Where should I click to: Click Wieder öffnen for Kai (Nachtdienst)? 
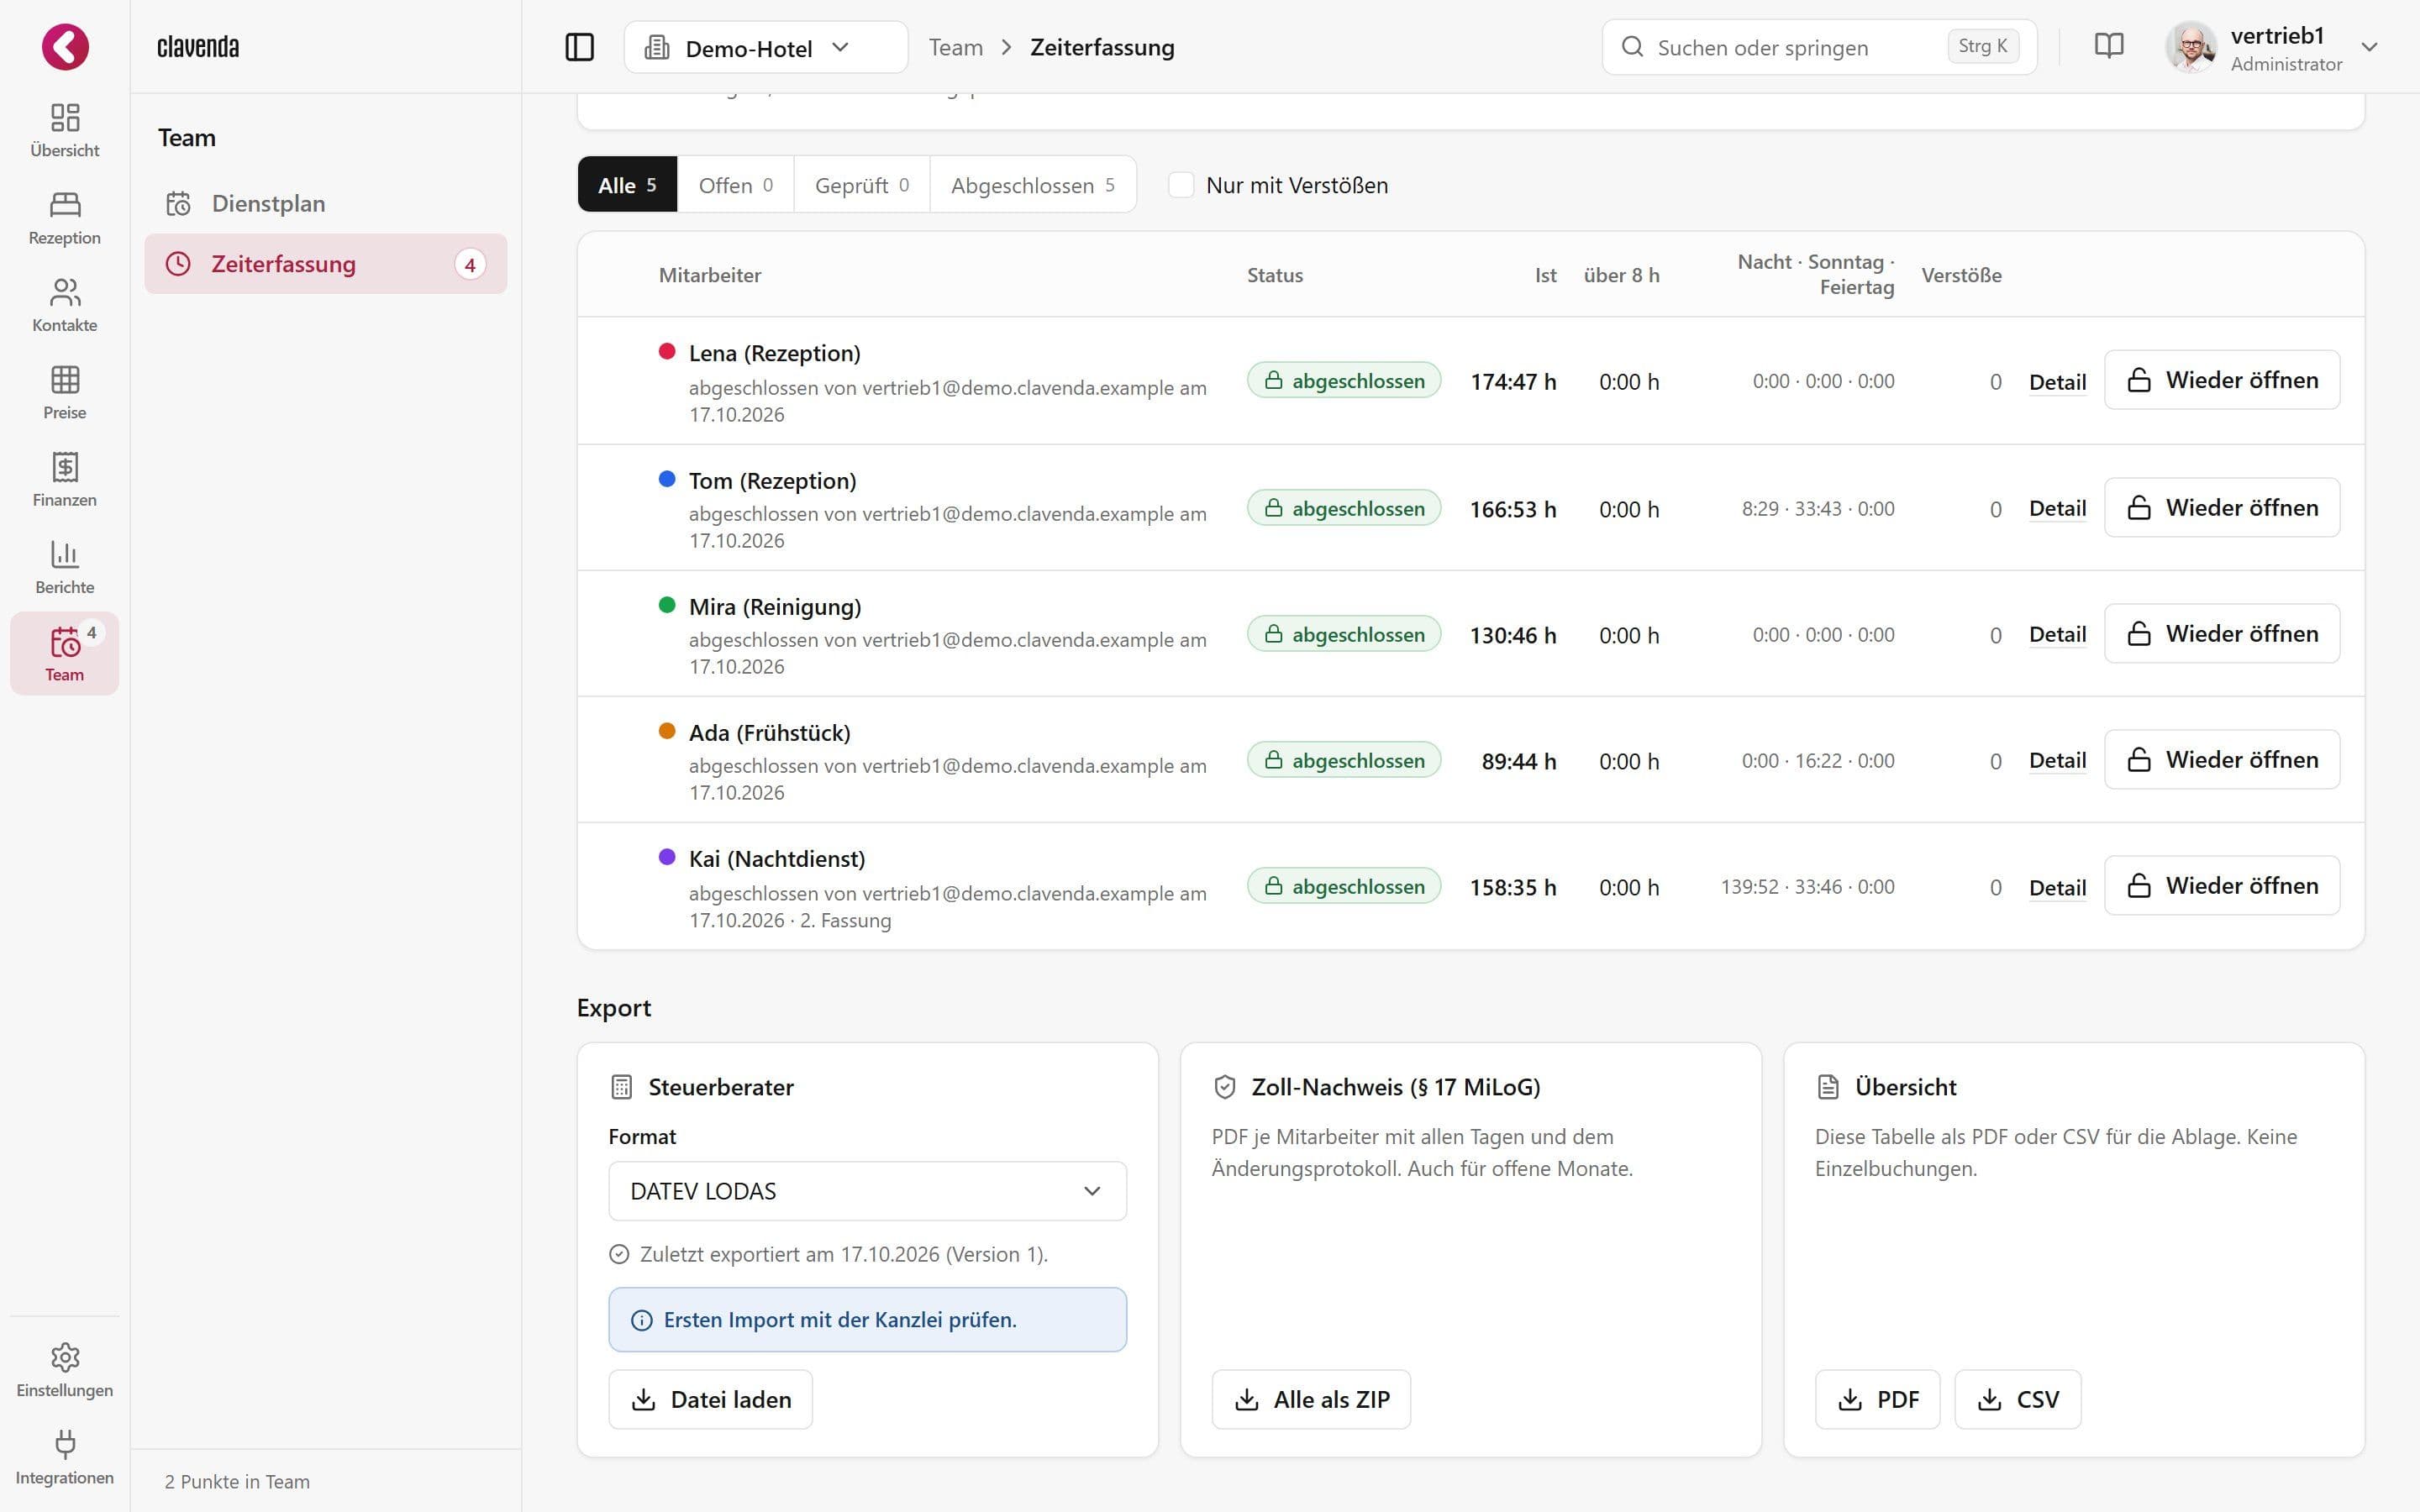pos(2222,886)
